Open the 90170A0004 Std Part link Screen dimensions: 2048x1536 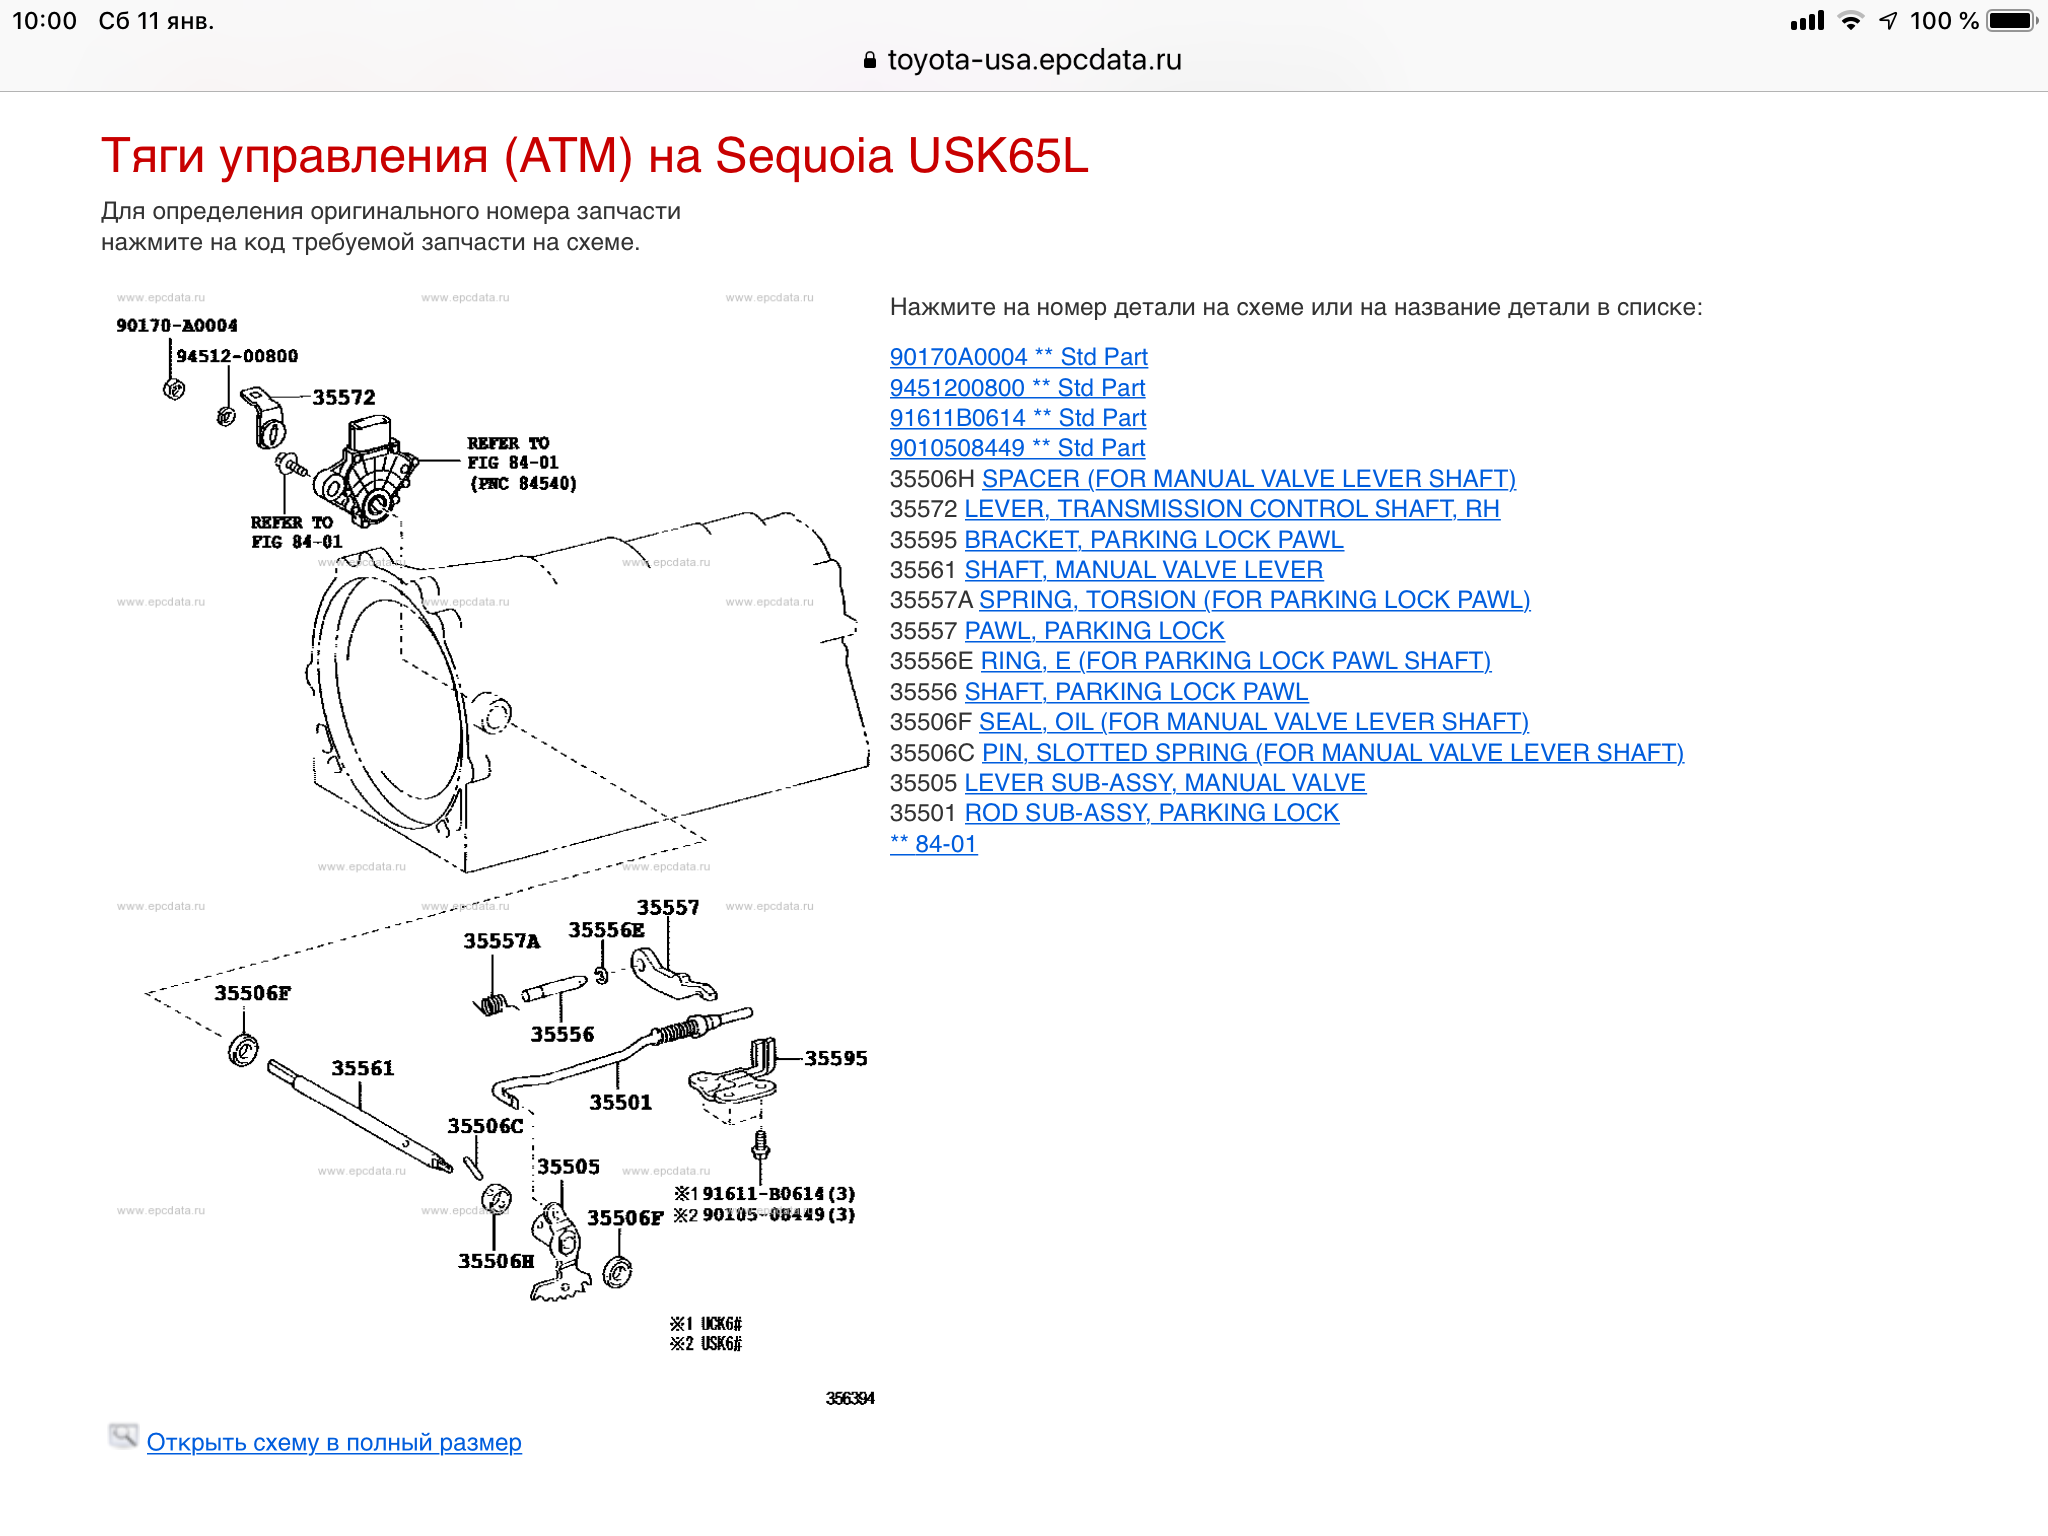[1018, 357]
